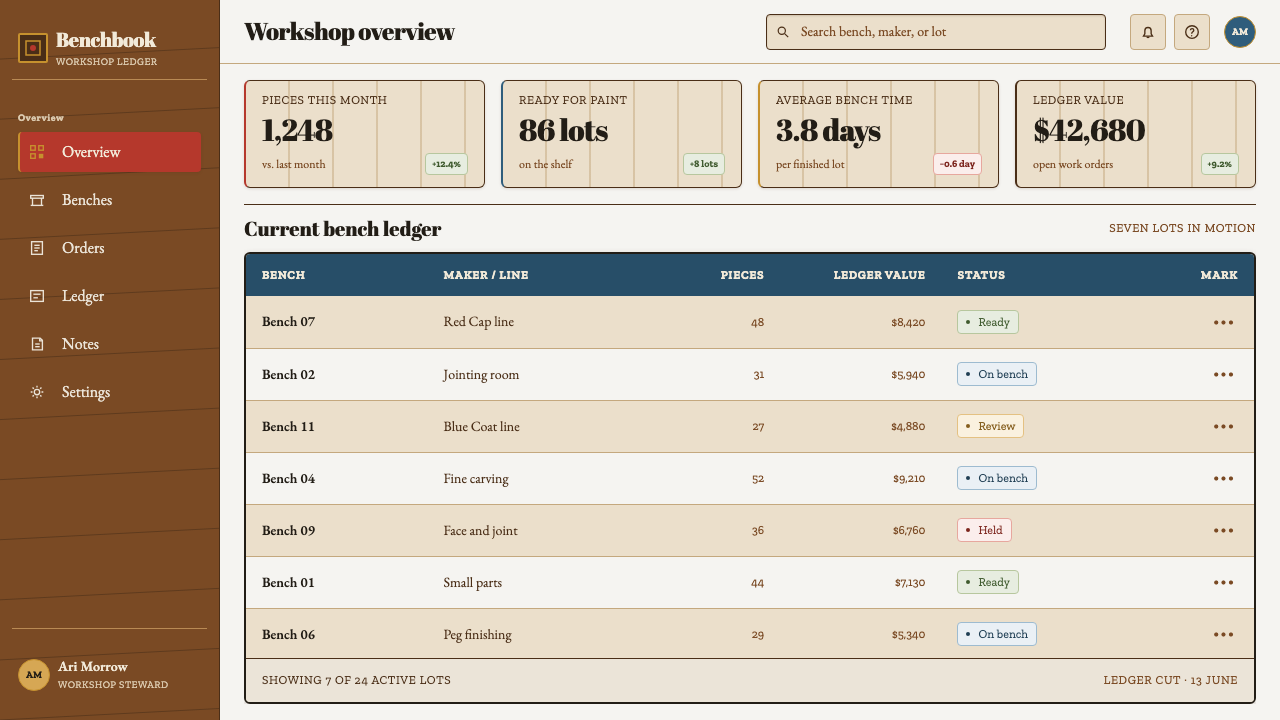The image size is (1280, 720).
Task: Click the On bench status for Bench 06
Action: pos(997,634)
